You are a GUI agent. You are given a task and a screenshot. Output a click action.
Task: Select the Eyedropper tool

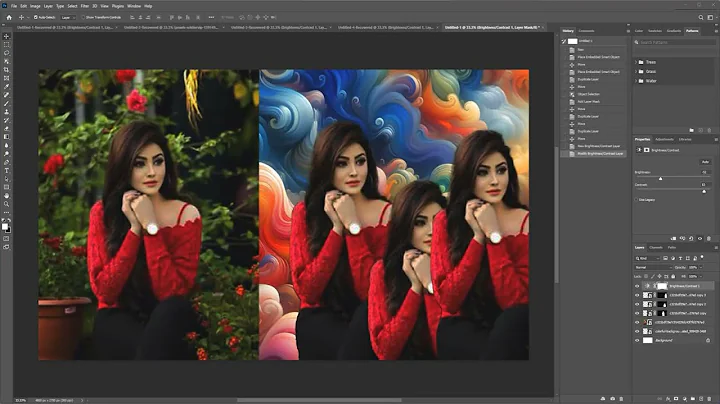point(6,86)
